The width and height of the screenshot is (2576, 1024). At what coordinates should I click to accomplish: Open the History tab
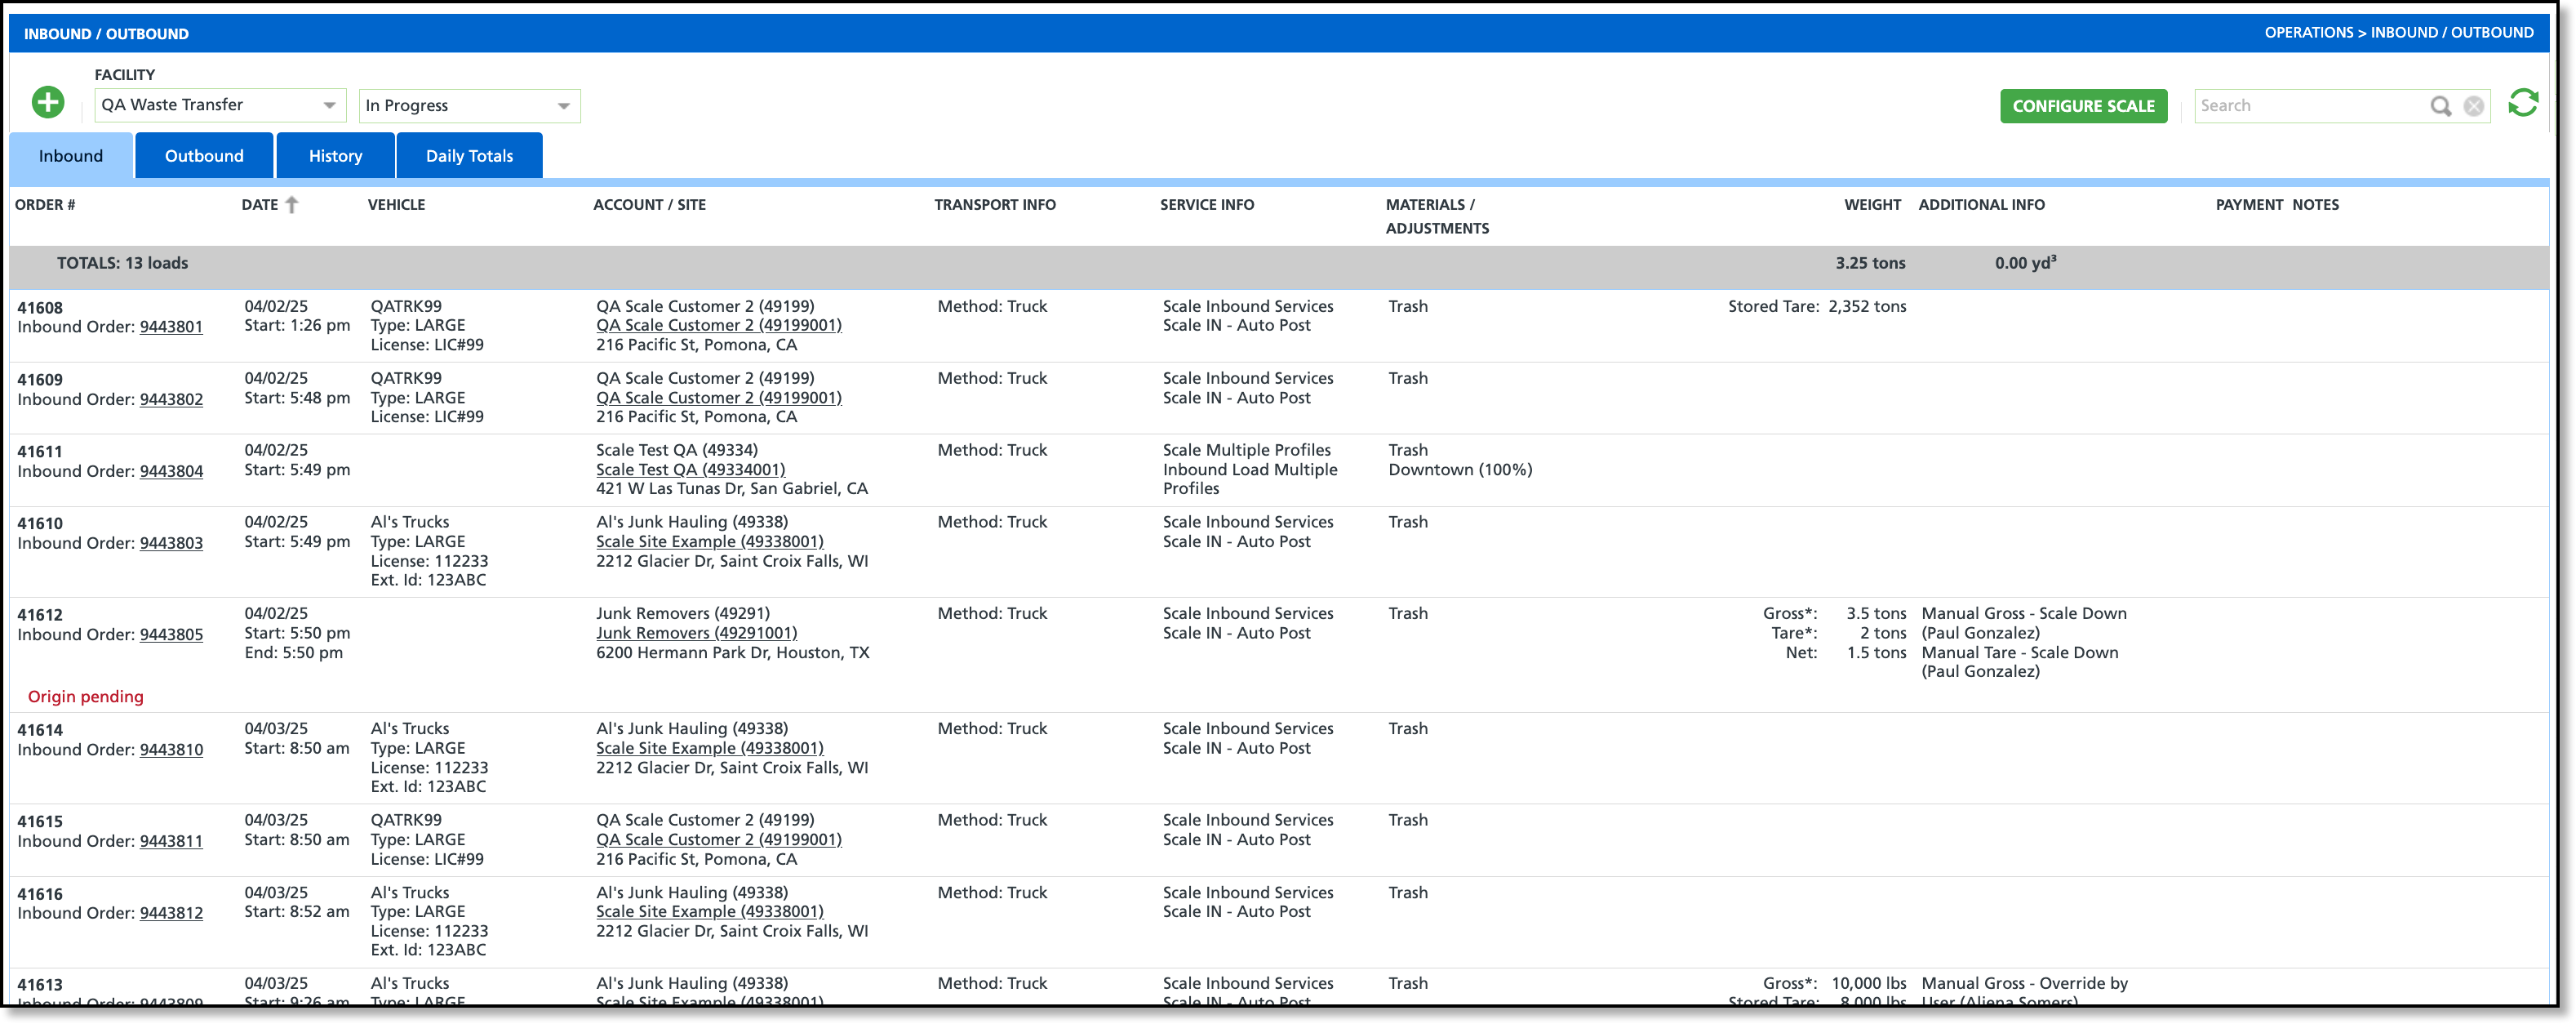tap(335, 156)
